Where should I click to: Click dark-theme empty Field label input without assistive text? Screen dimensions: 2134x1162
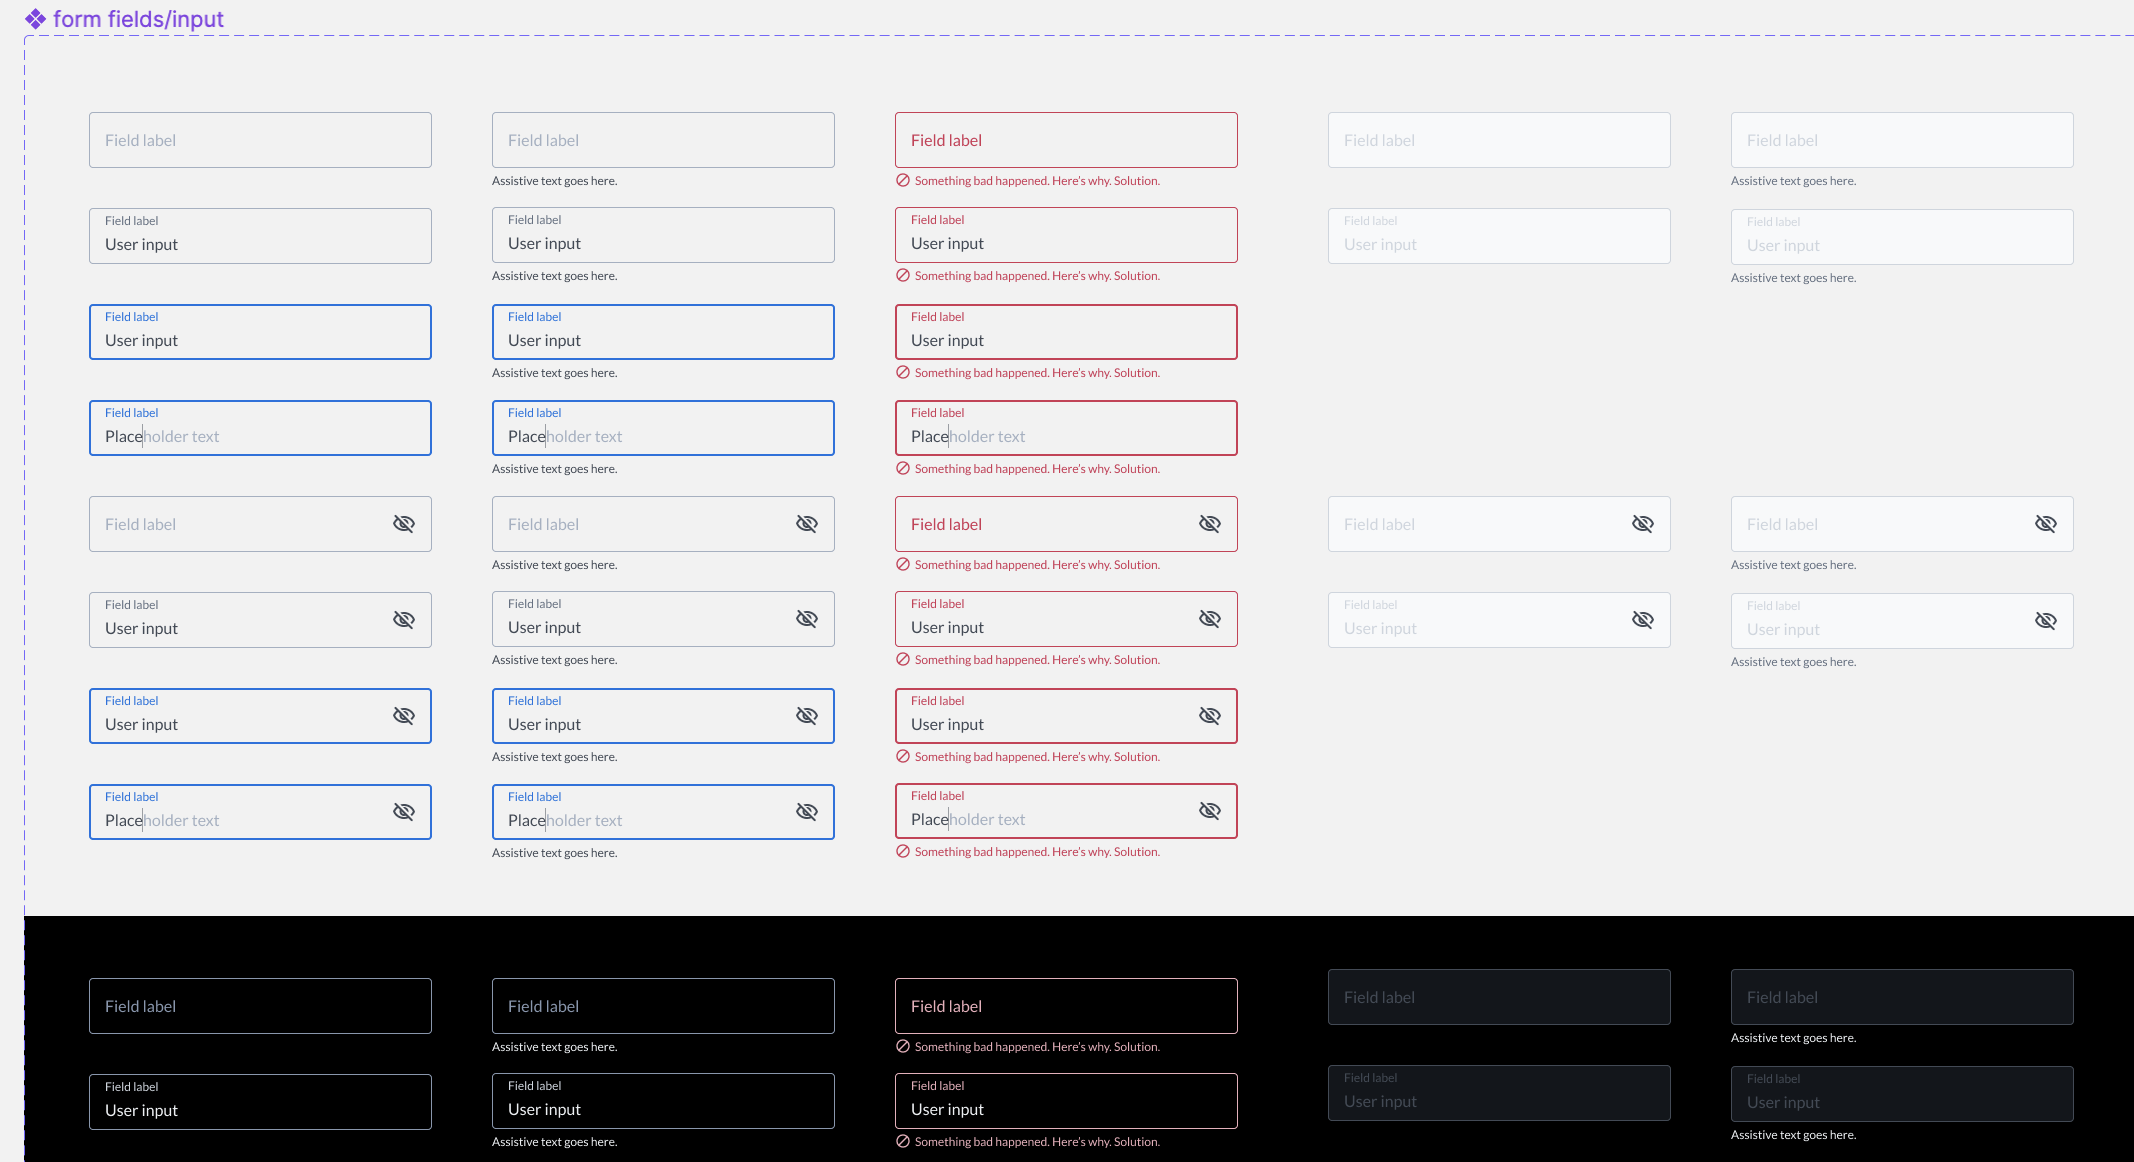260,1006
